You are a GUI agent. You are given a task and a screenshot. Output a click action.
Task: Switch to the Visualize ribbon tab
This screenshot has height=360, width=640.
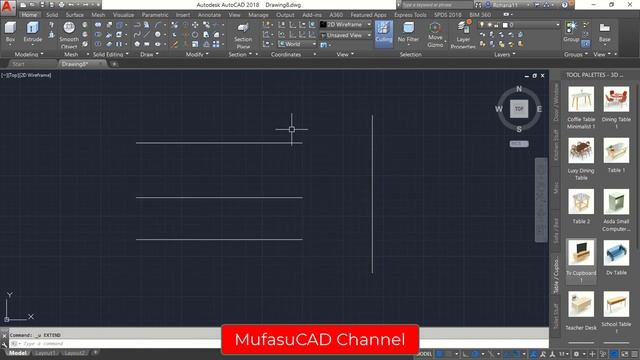tap(124, 15)
